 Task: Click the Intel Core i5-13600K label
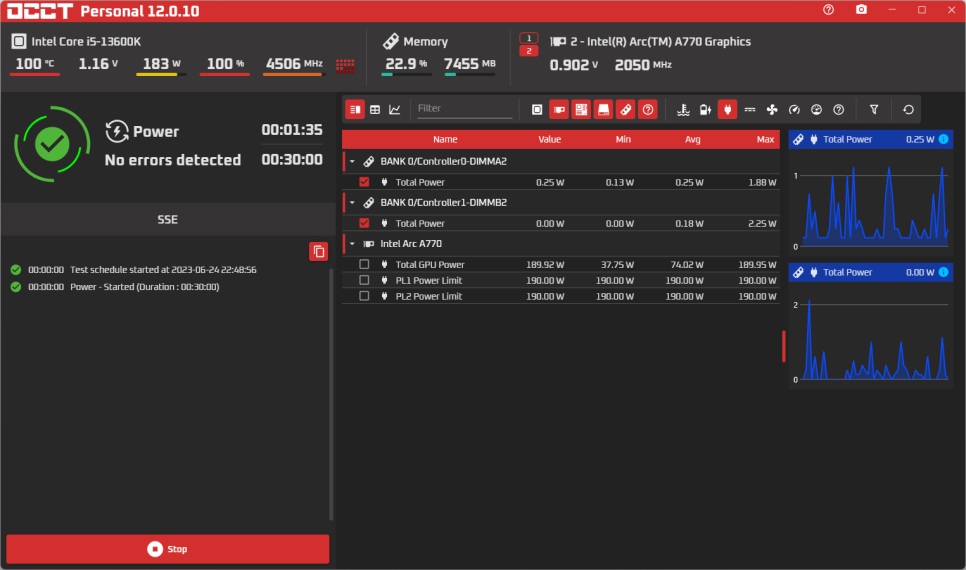coord(86,41)
